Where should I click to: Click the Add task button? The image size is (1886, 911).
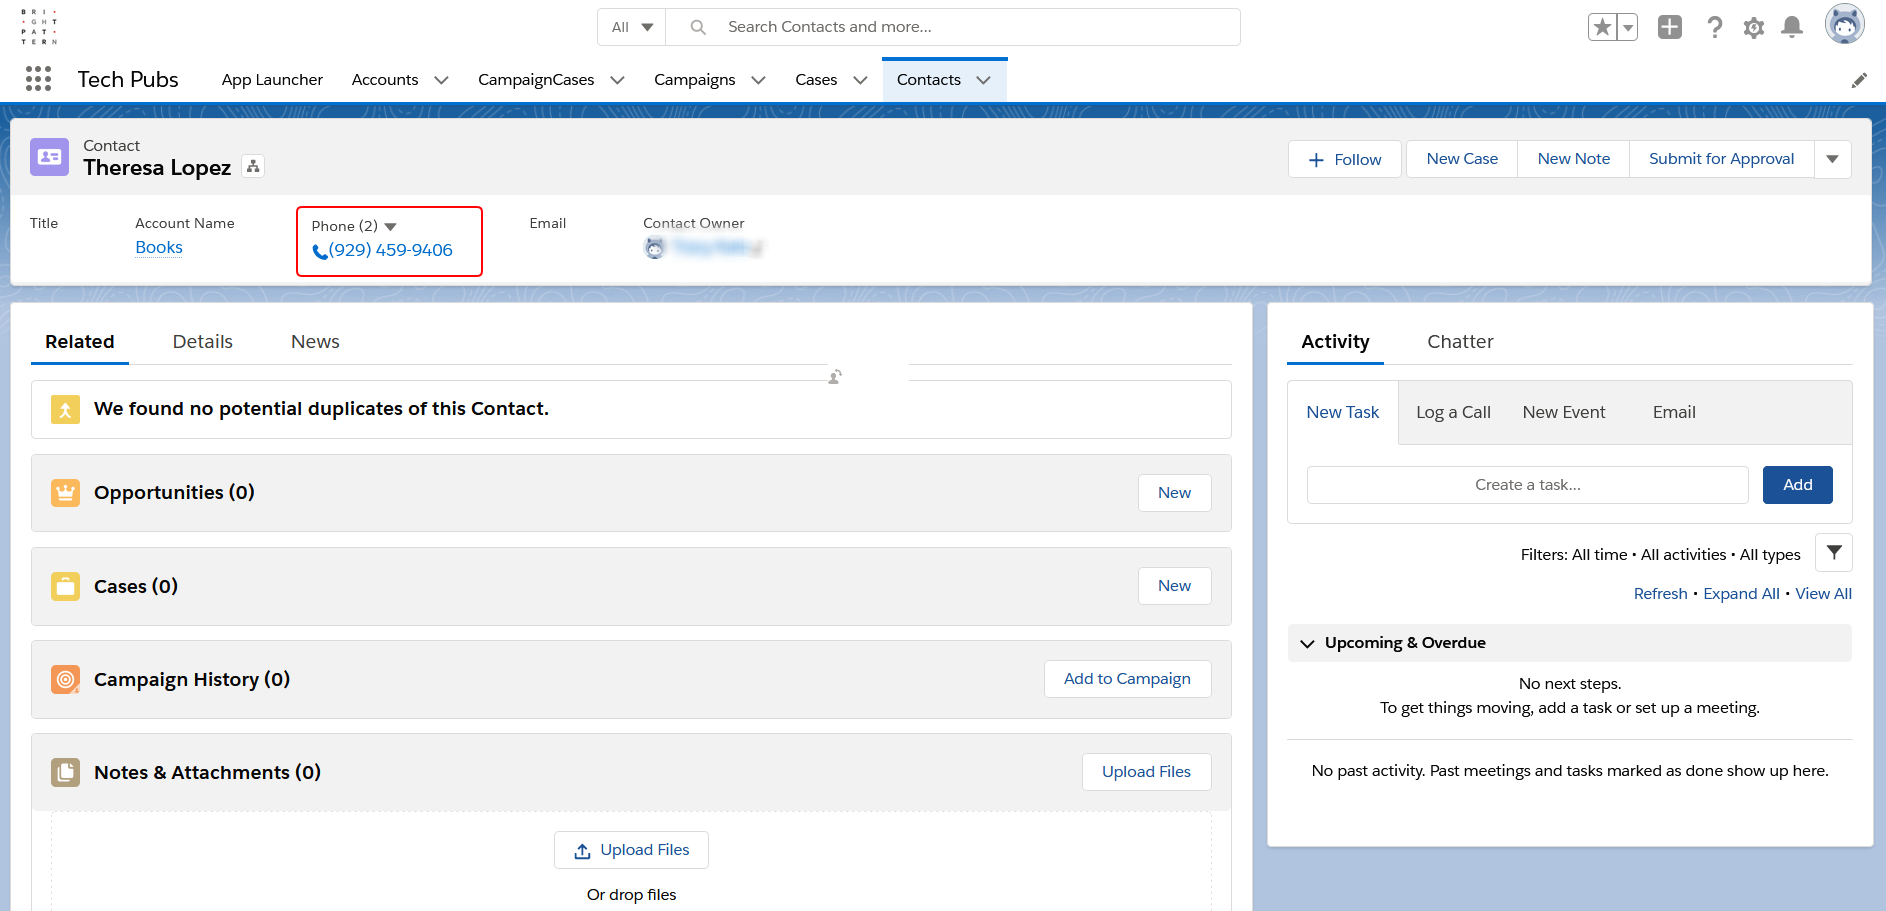point(1798,485)
